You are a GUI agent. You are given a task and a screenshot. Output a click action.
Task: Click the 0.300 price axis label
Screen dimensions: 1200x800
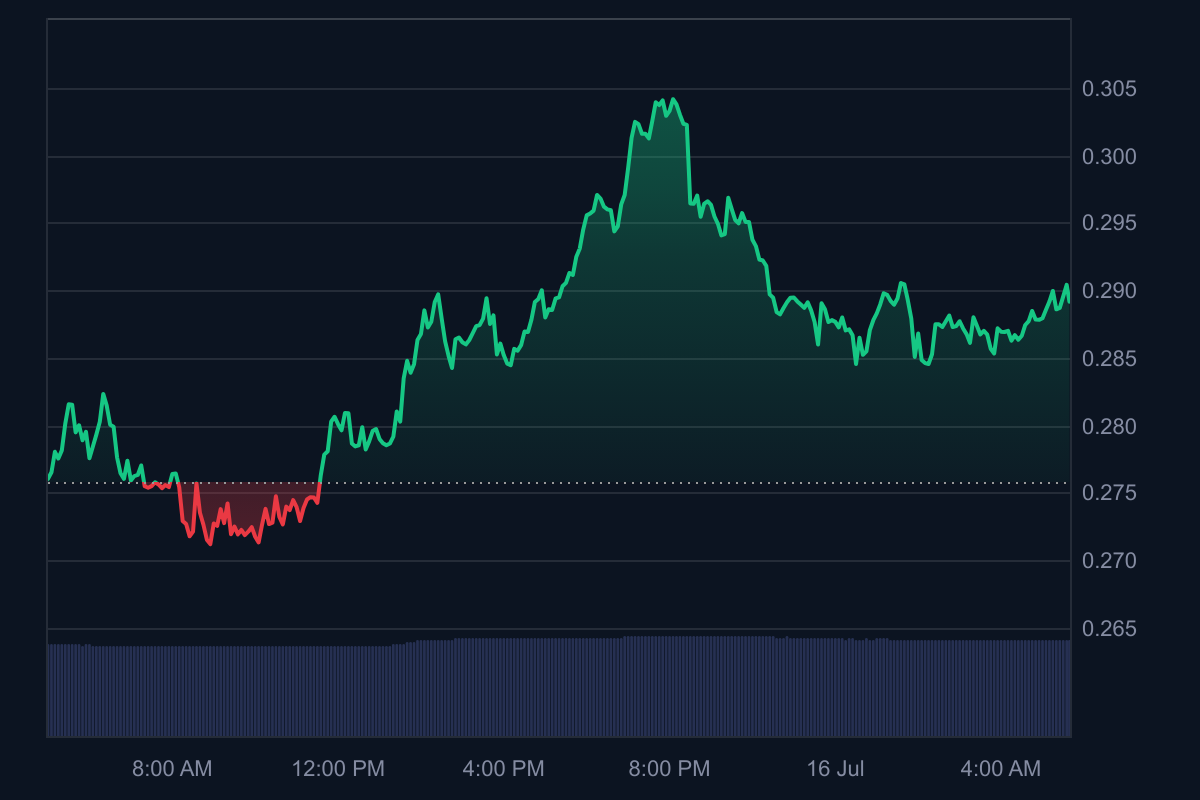pos(1109,157)
